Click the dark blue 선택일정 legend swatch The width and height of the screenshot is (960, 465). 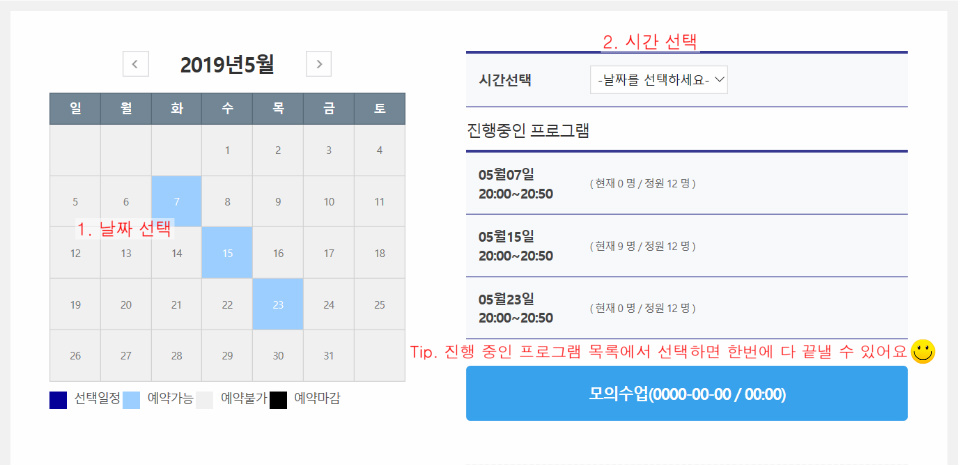58,400
